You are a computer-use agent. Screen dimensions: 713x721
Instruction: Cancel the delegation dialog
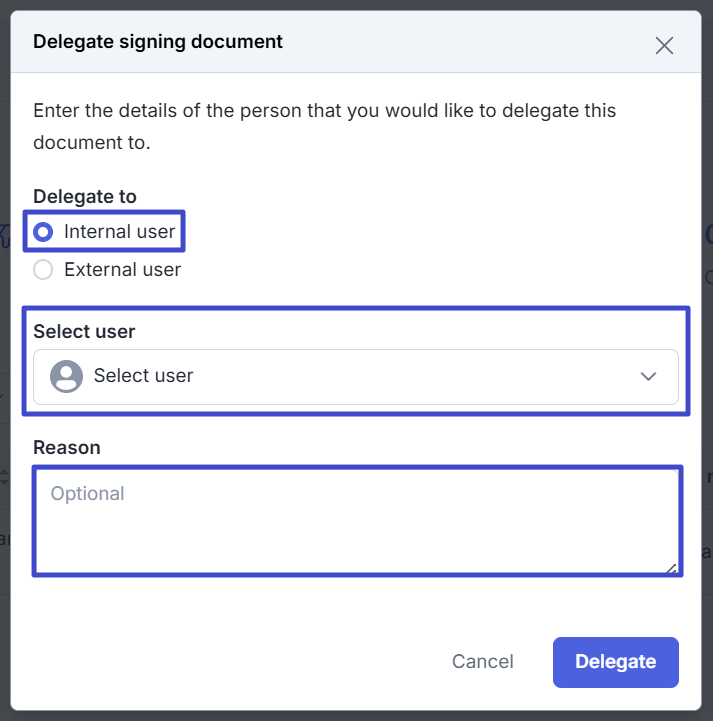click(483, 662)
